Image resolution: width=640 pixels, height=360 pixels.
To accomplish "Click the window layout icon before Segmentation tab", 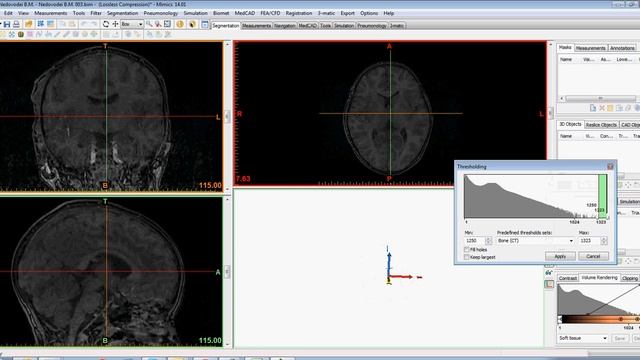I will (x=205, y=24).
